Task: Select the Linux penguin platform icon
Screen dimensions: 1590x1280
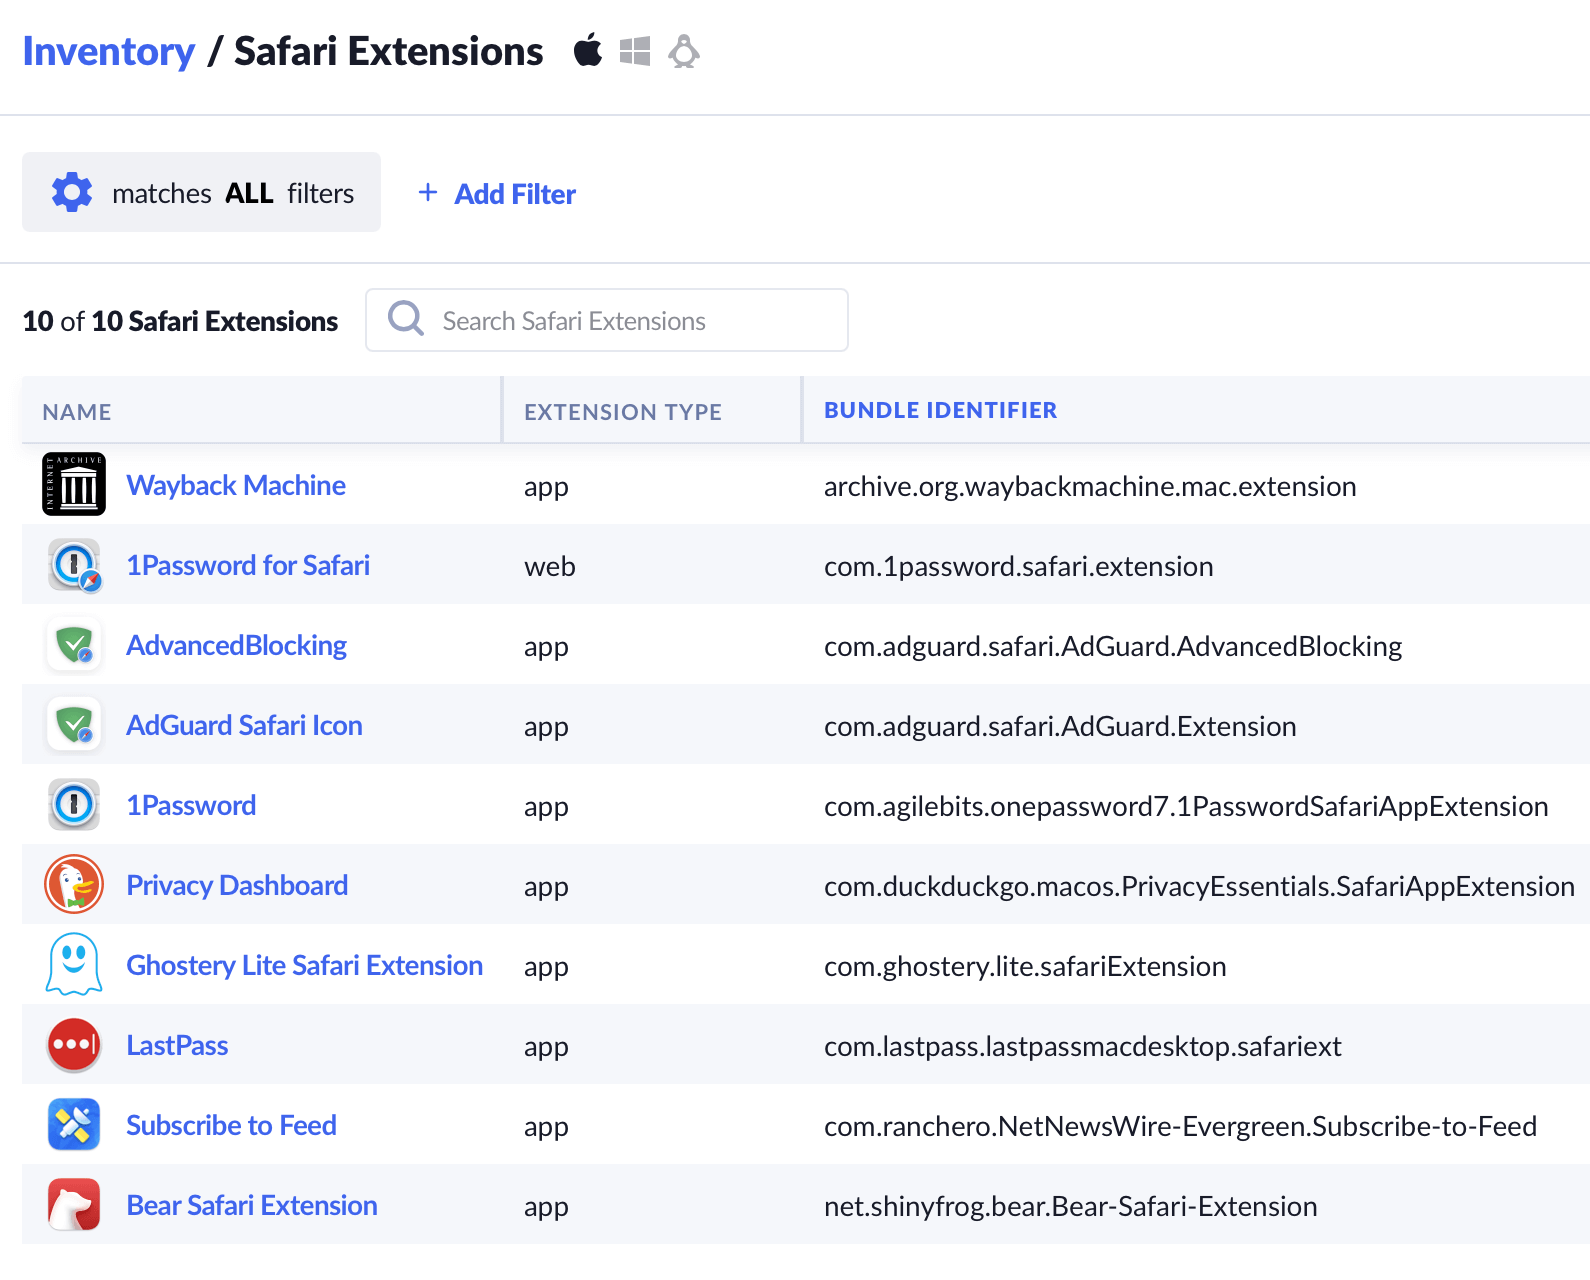Action: point(684,51)
